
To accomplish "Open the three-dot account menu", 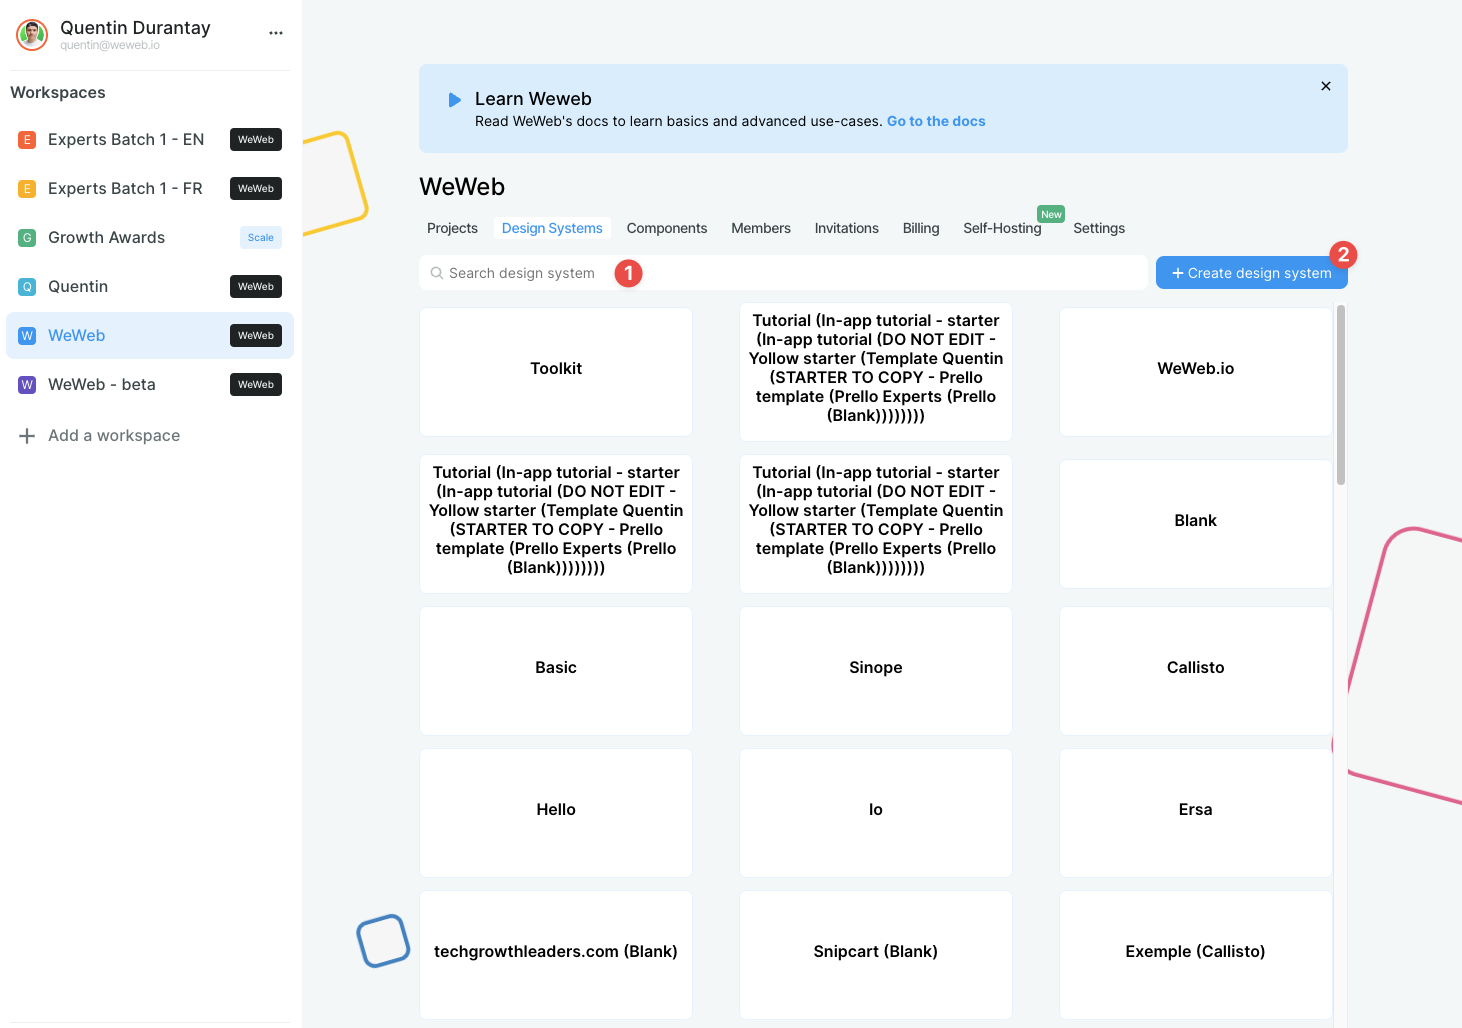I will click(276, 33).
